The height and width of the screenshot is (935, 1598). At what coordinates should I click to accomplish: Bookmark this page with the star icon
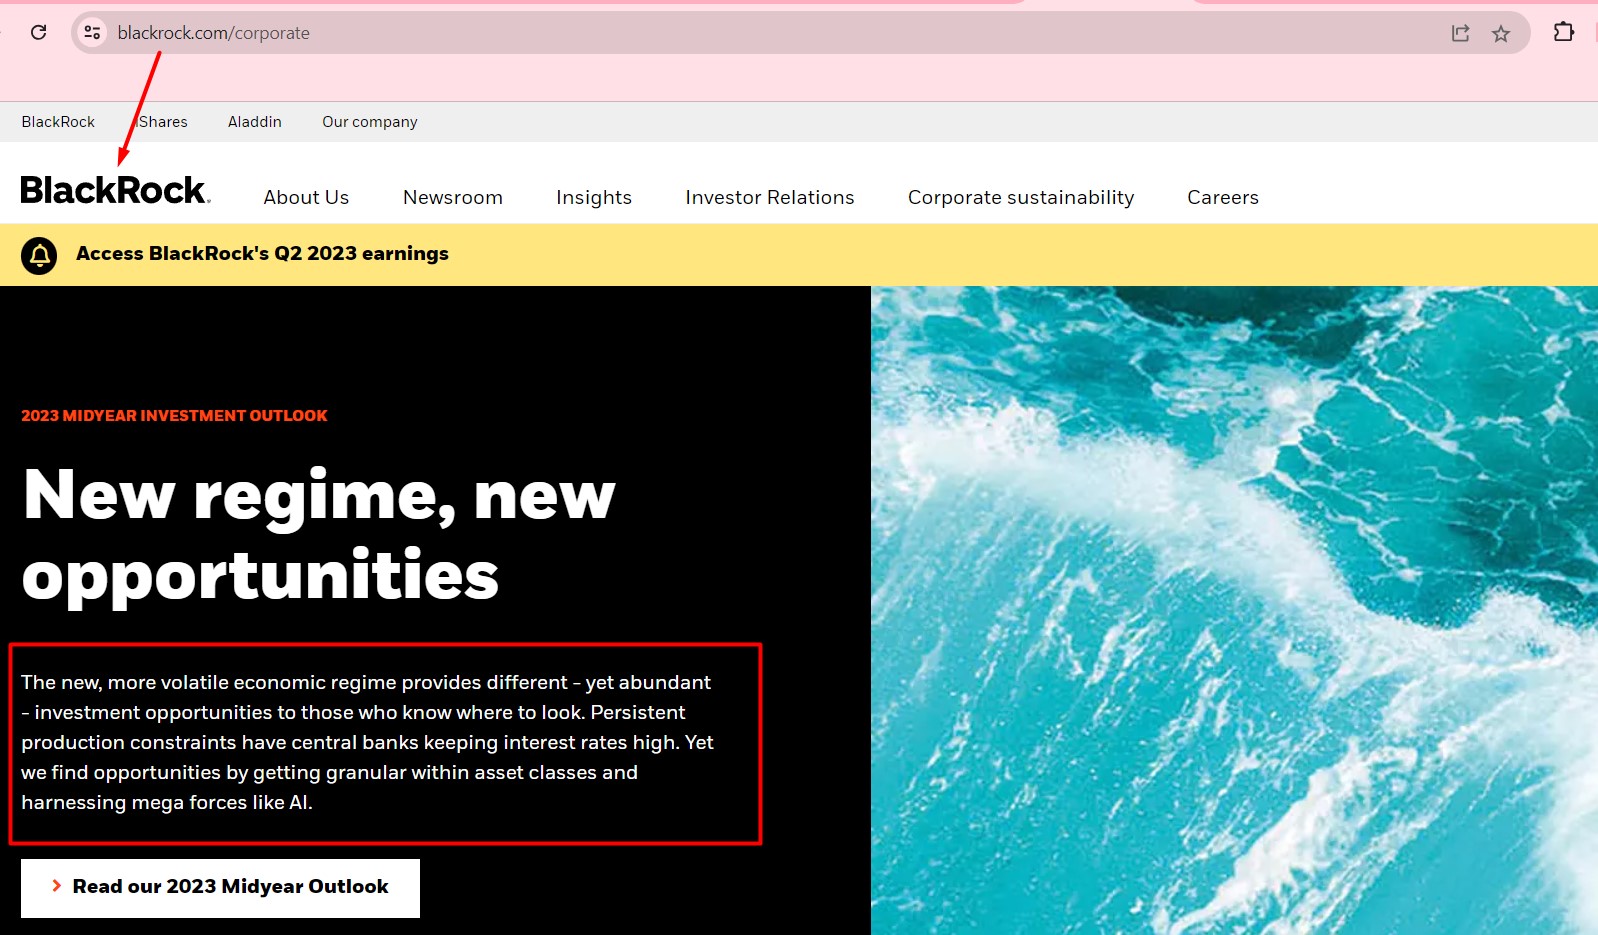tap(1501, 34)
